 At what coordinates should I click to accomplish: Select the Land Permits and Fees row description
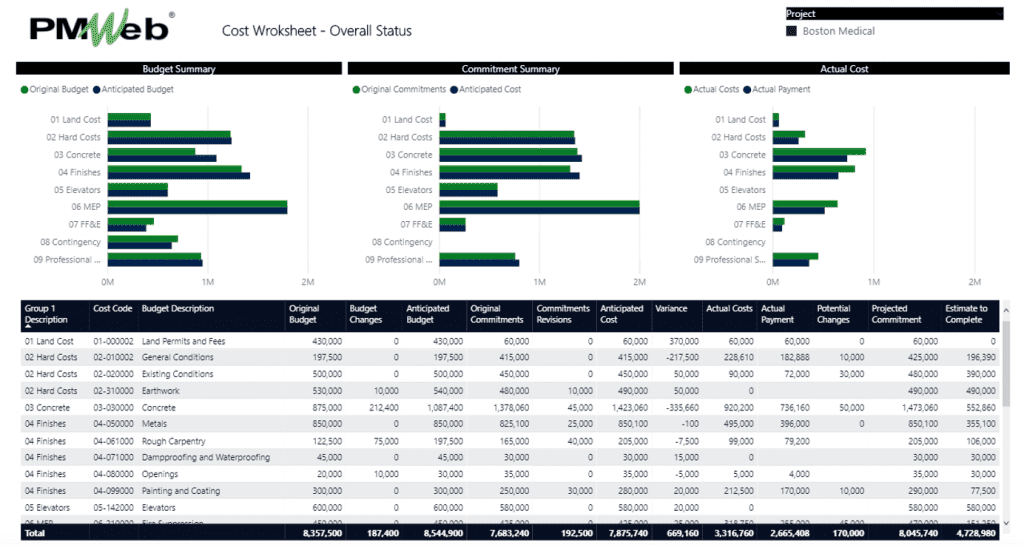click(x=184, y=341)
